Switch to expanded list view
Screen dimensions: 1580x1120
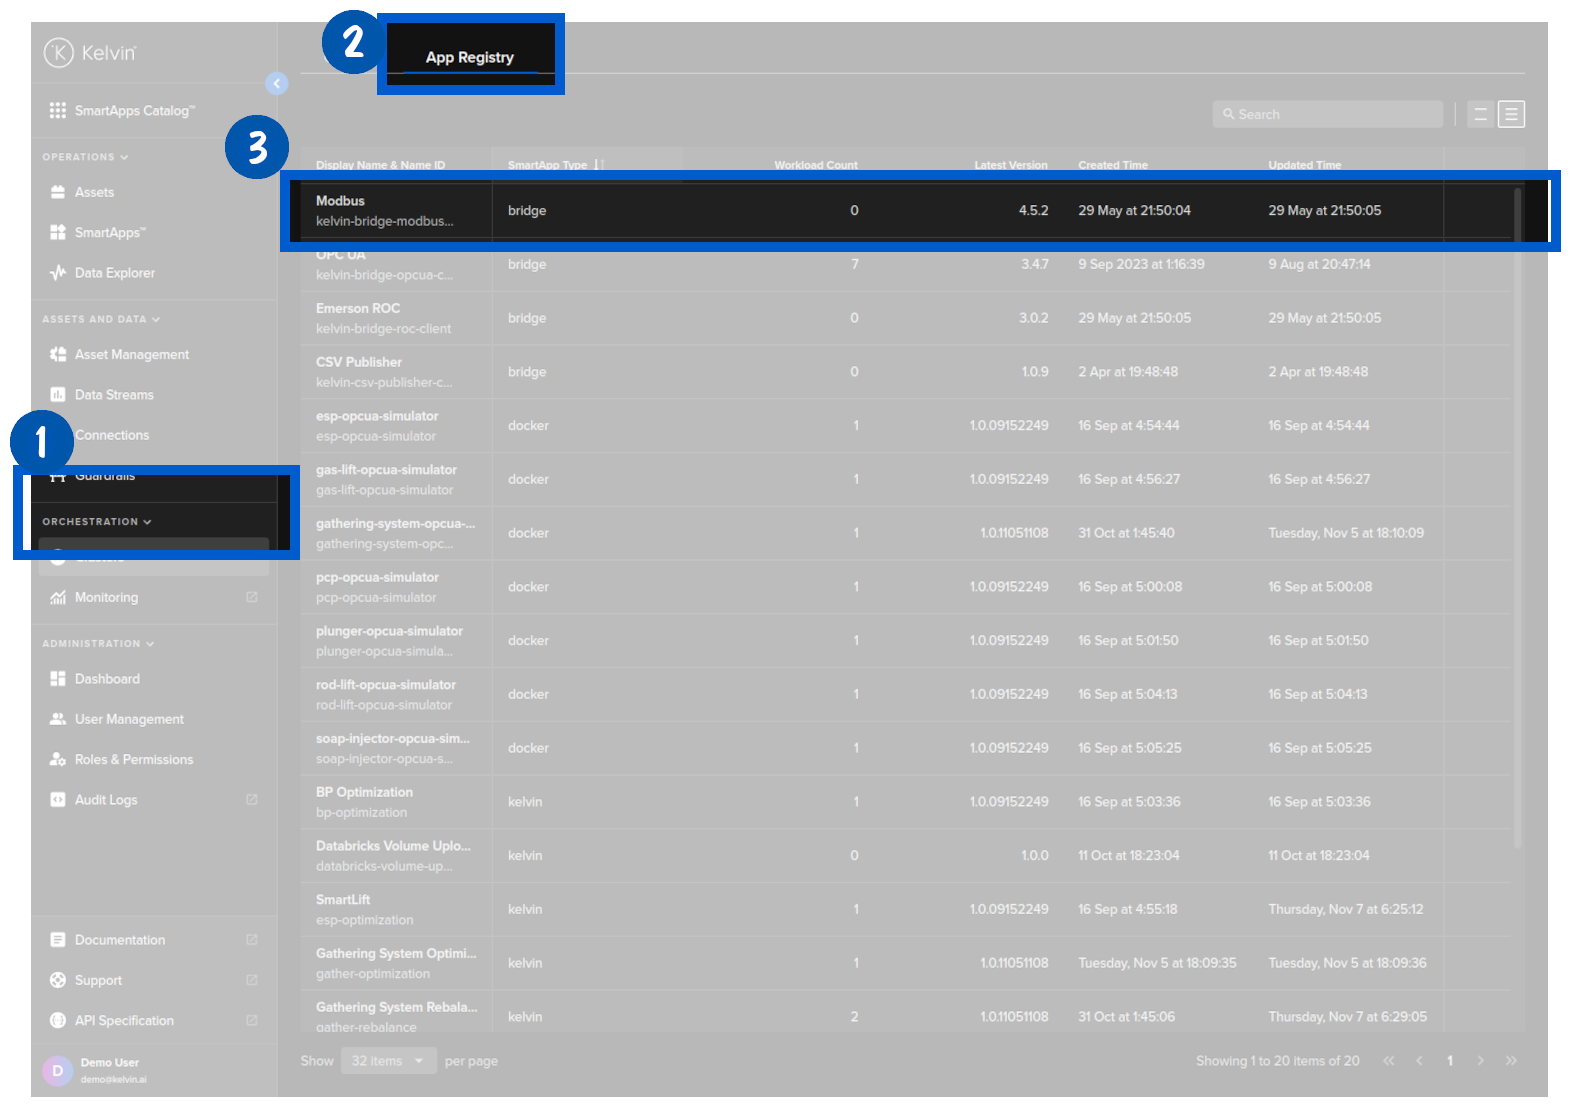tap(1511, 115)
